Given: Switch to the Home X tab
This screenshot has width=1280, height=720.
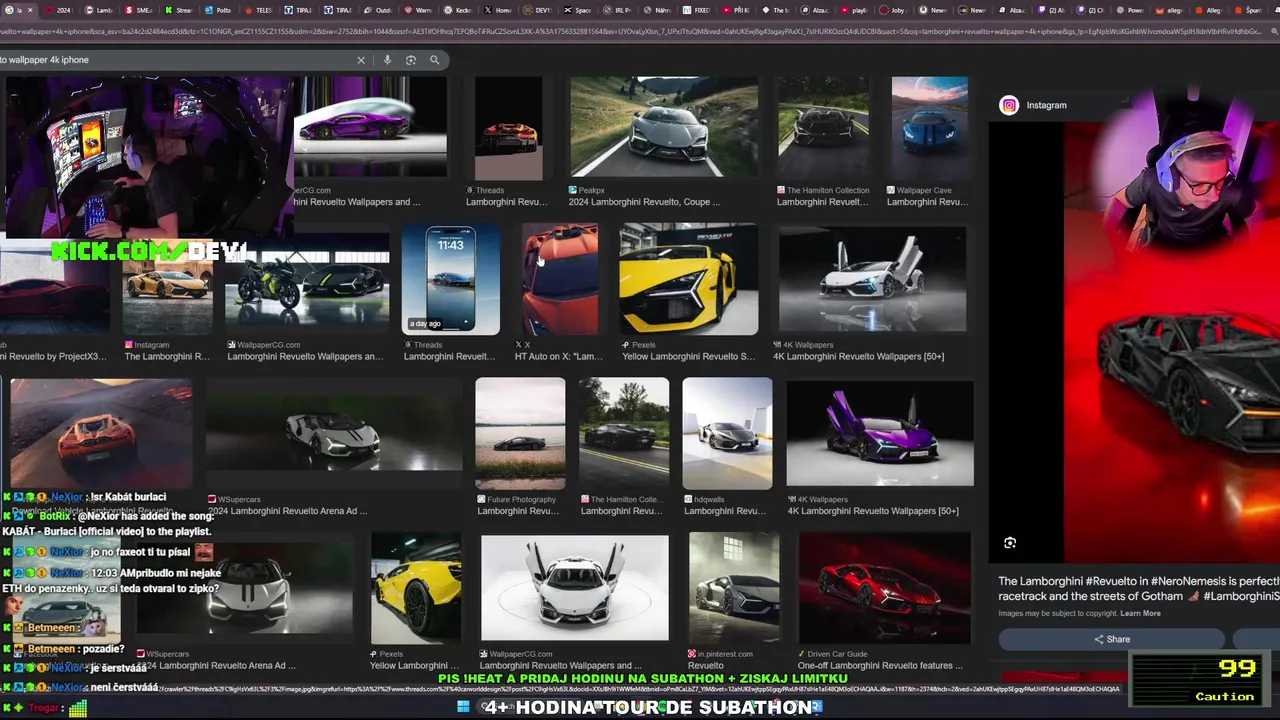Looking at the screenshot, I should point(499,10).
